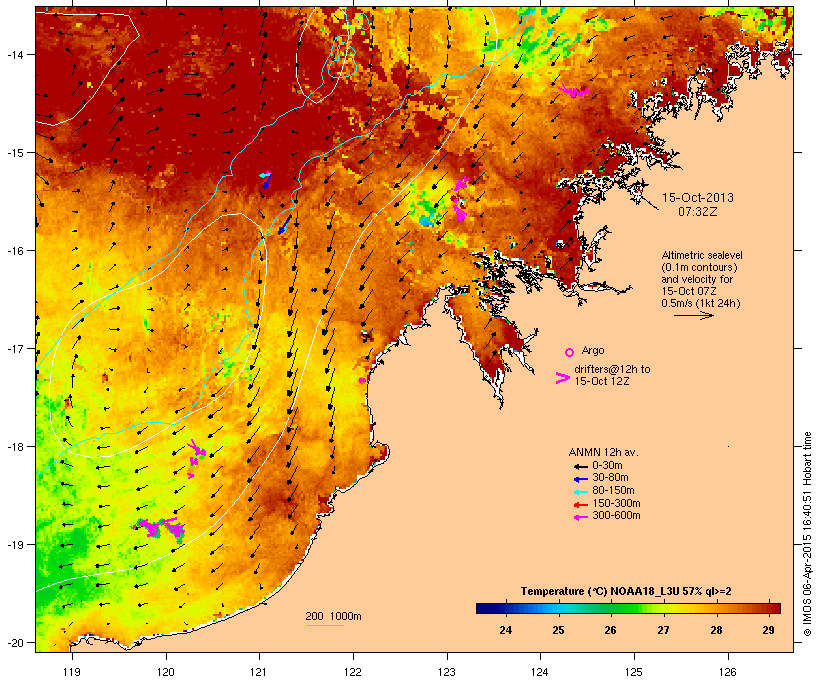The width and height of the screenshot is (820, 680).
Task: Click the Temperature NOAA18_L3U title
Action: point(626,591)
